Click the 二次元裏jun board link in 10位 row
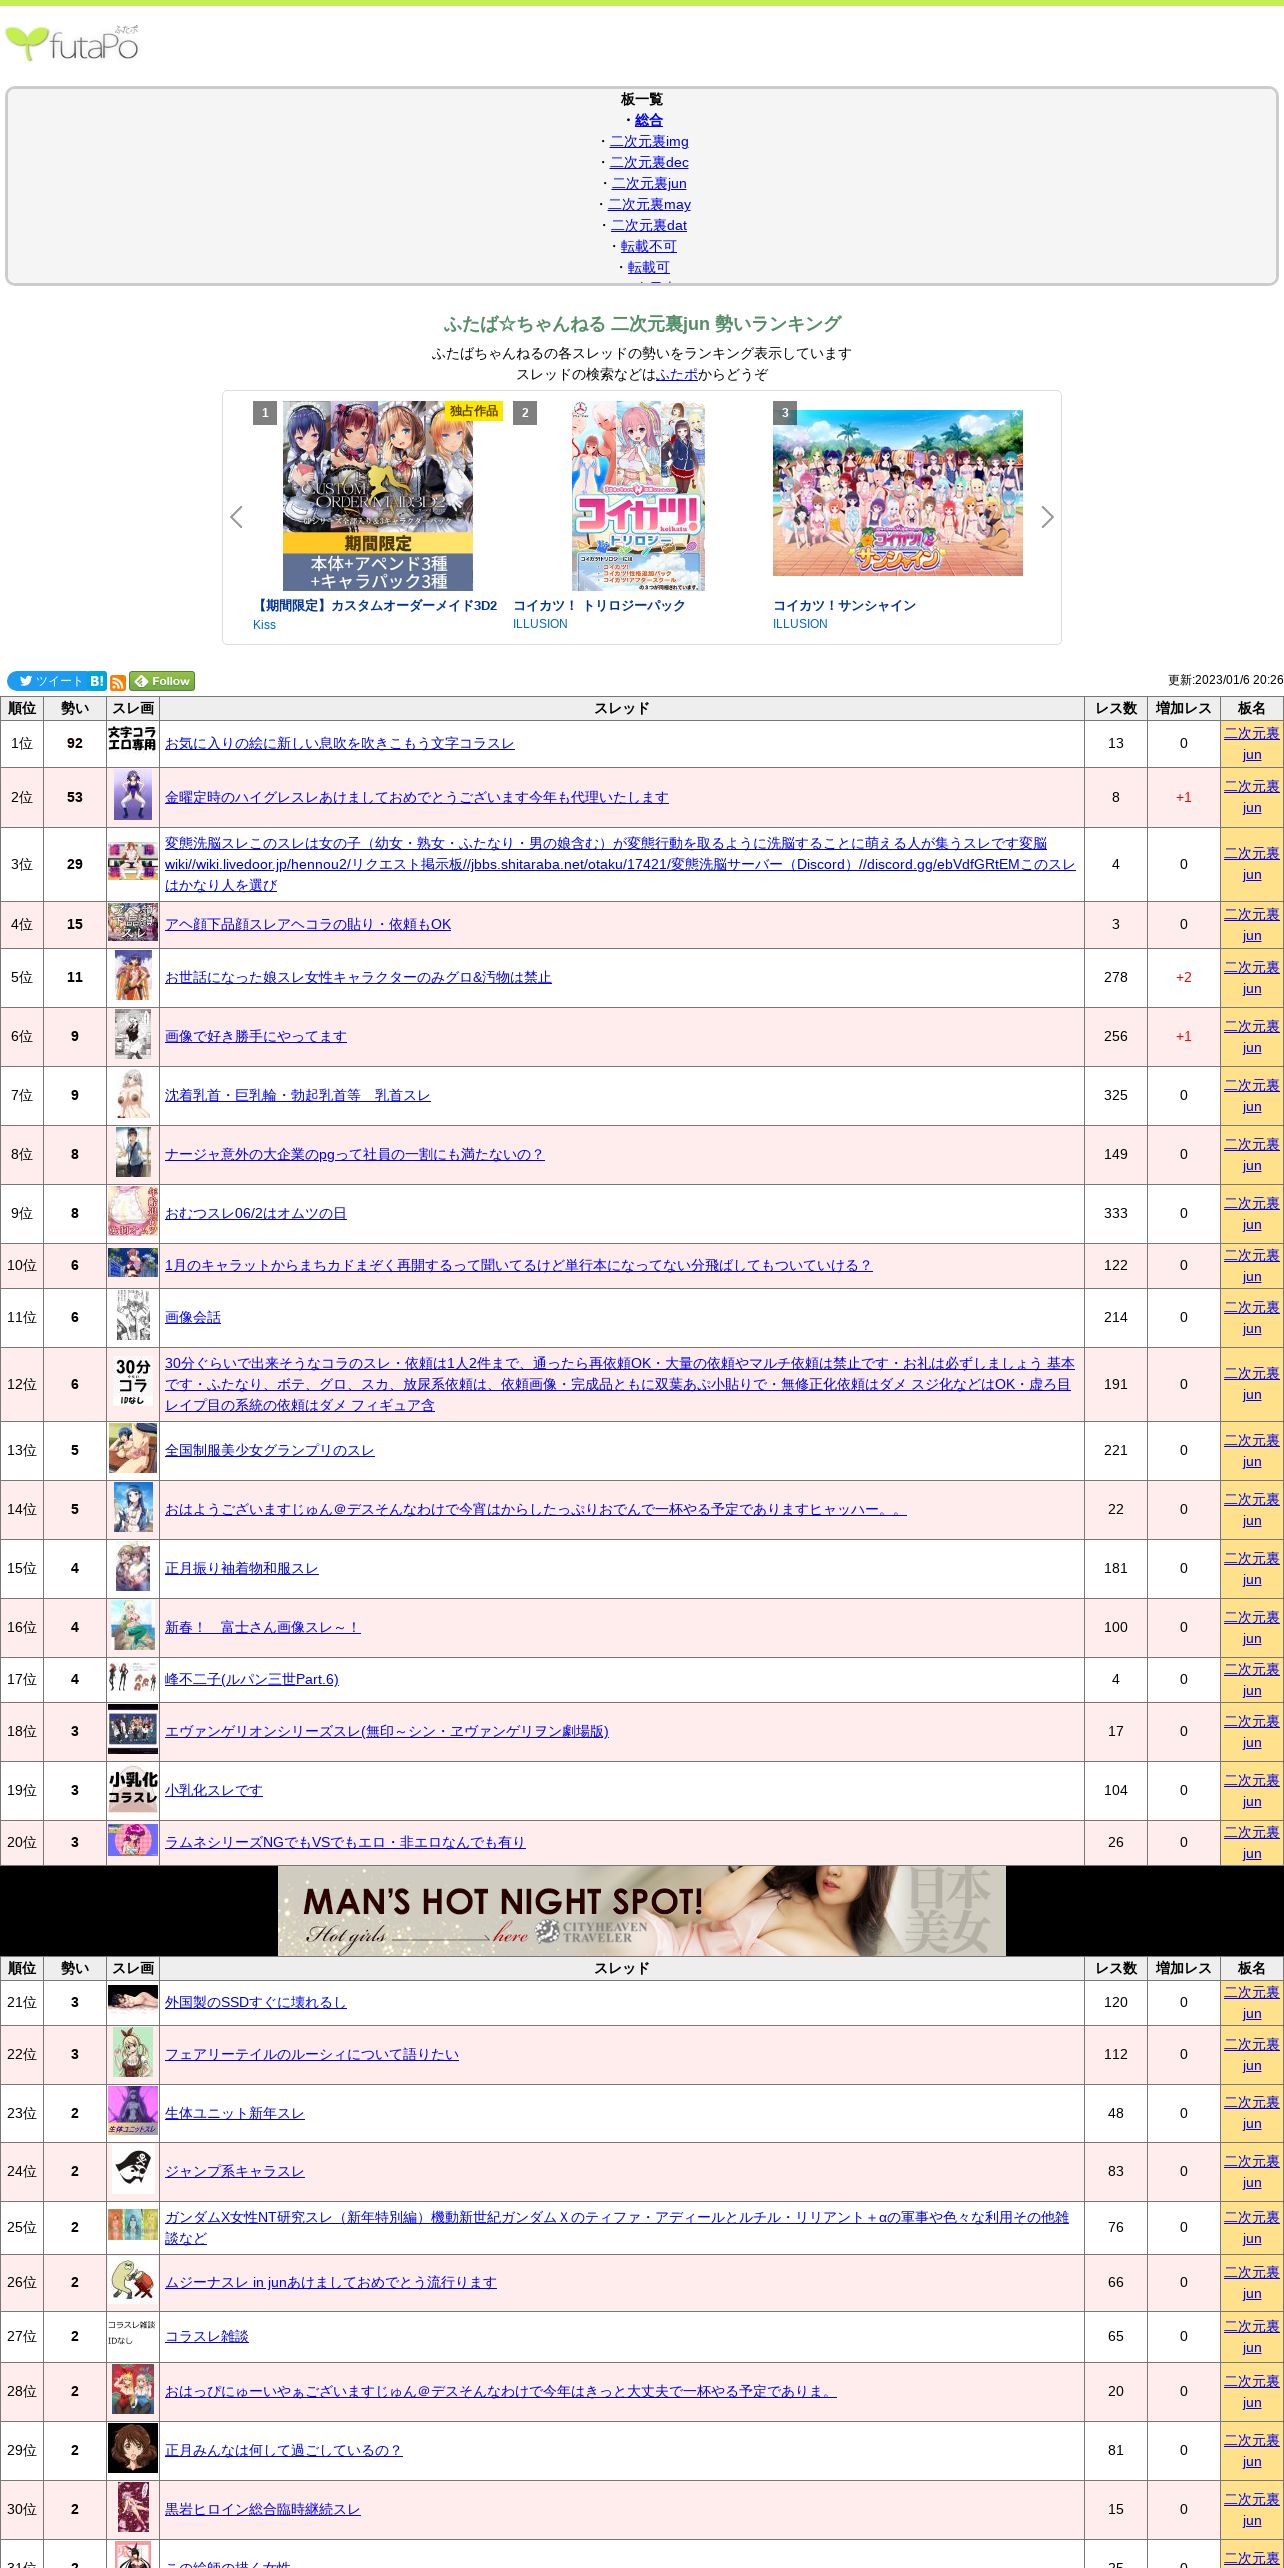Viewport: 1284px width, 2568px height. 1252,1266
